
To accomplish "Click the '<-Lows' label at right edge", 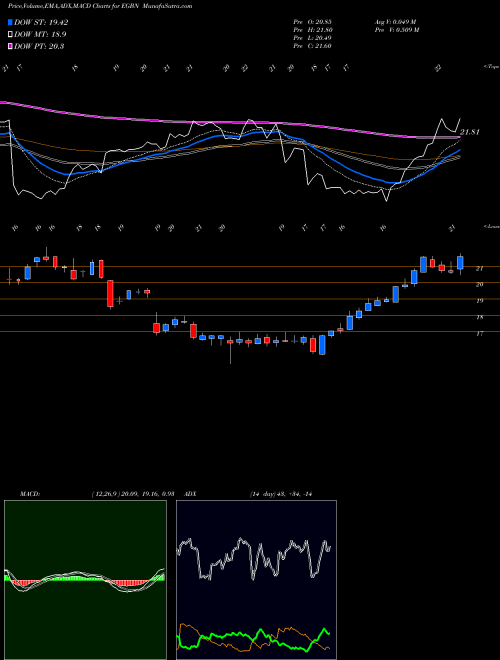I will tap(491, 226).
